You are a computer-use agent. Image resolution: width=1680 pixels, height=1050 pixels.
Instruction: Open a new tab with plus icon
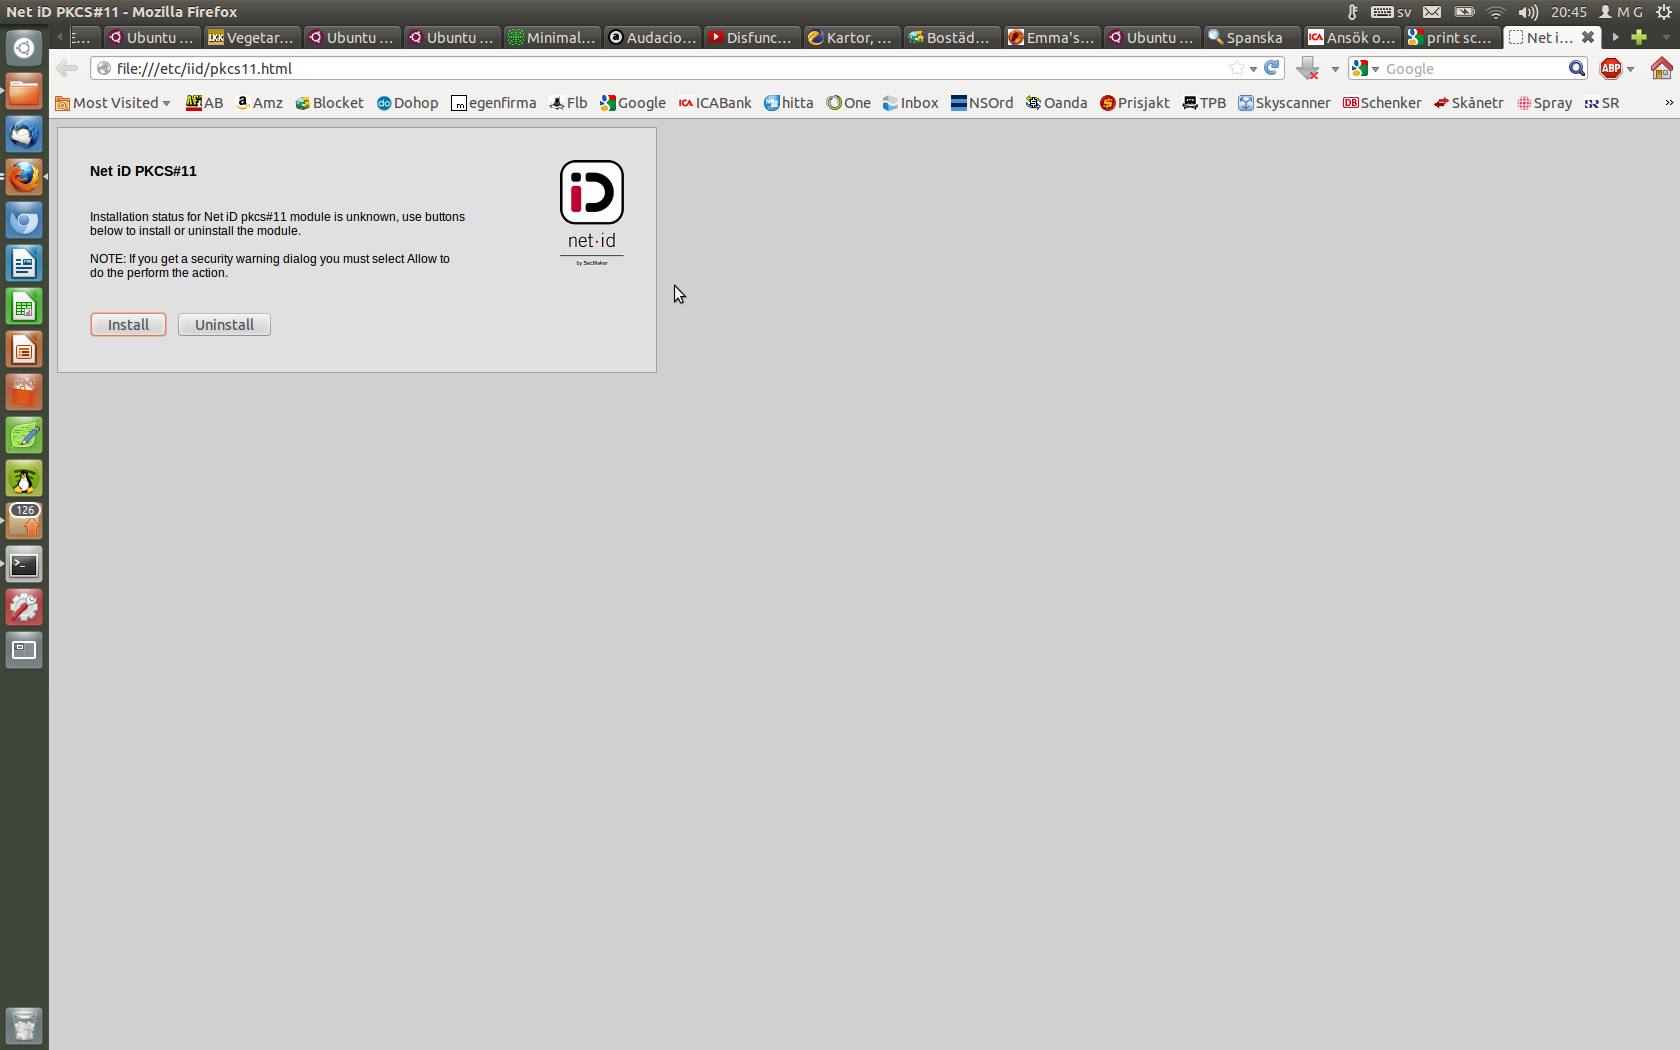(x=1638, y=37)
